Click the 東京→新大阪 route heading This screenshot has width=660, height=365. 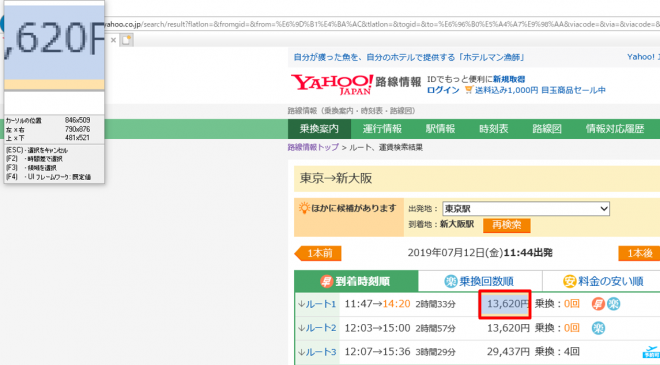[336, 179]
